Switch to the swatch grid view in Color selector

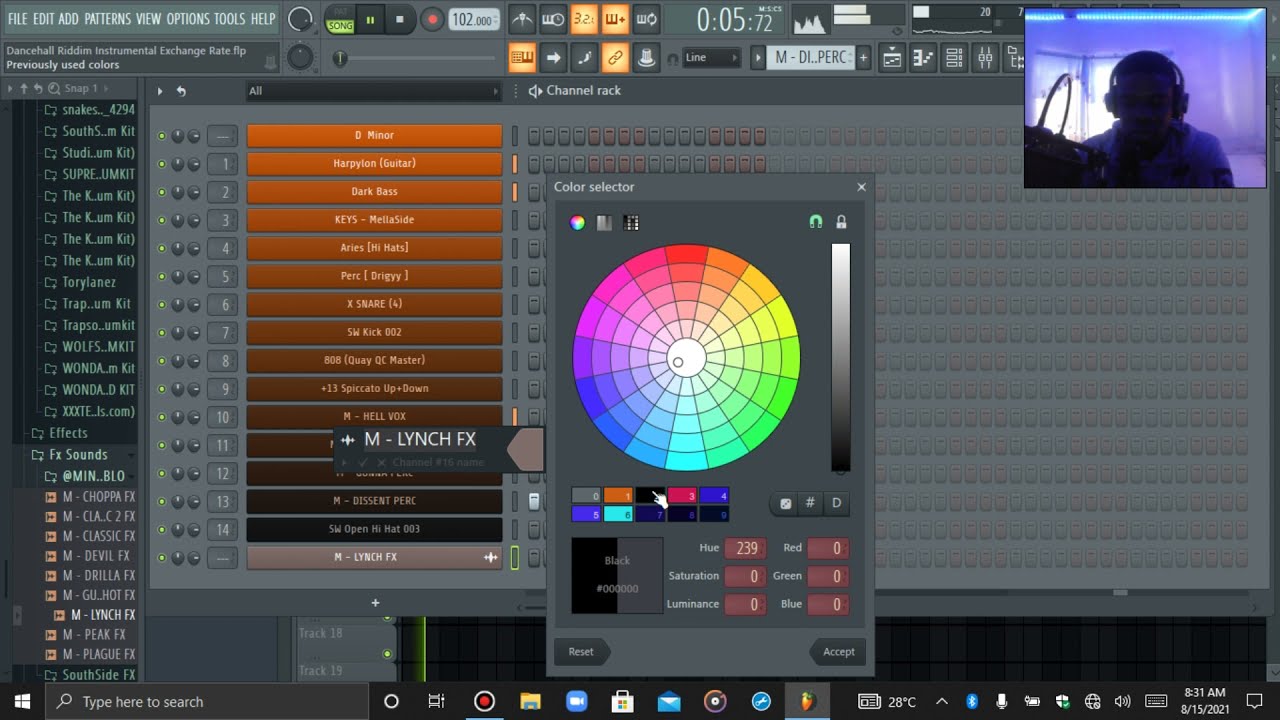[x=631, y=223]
